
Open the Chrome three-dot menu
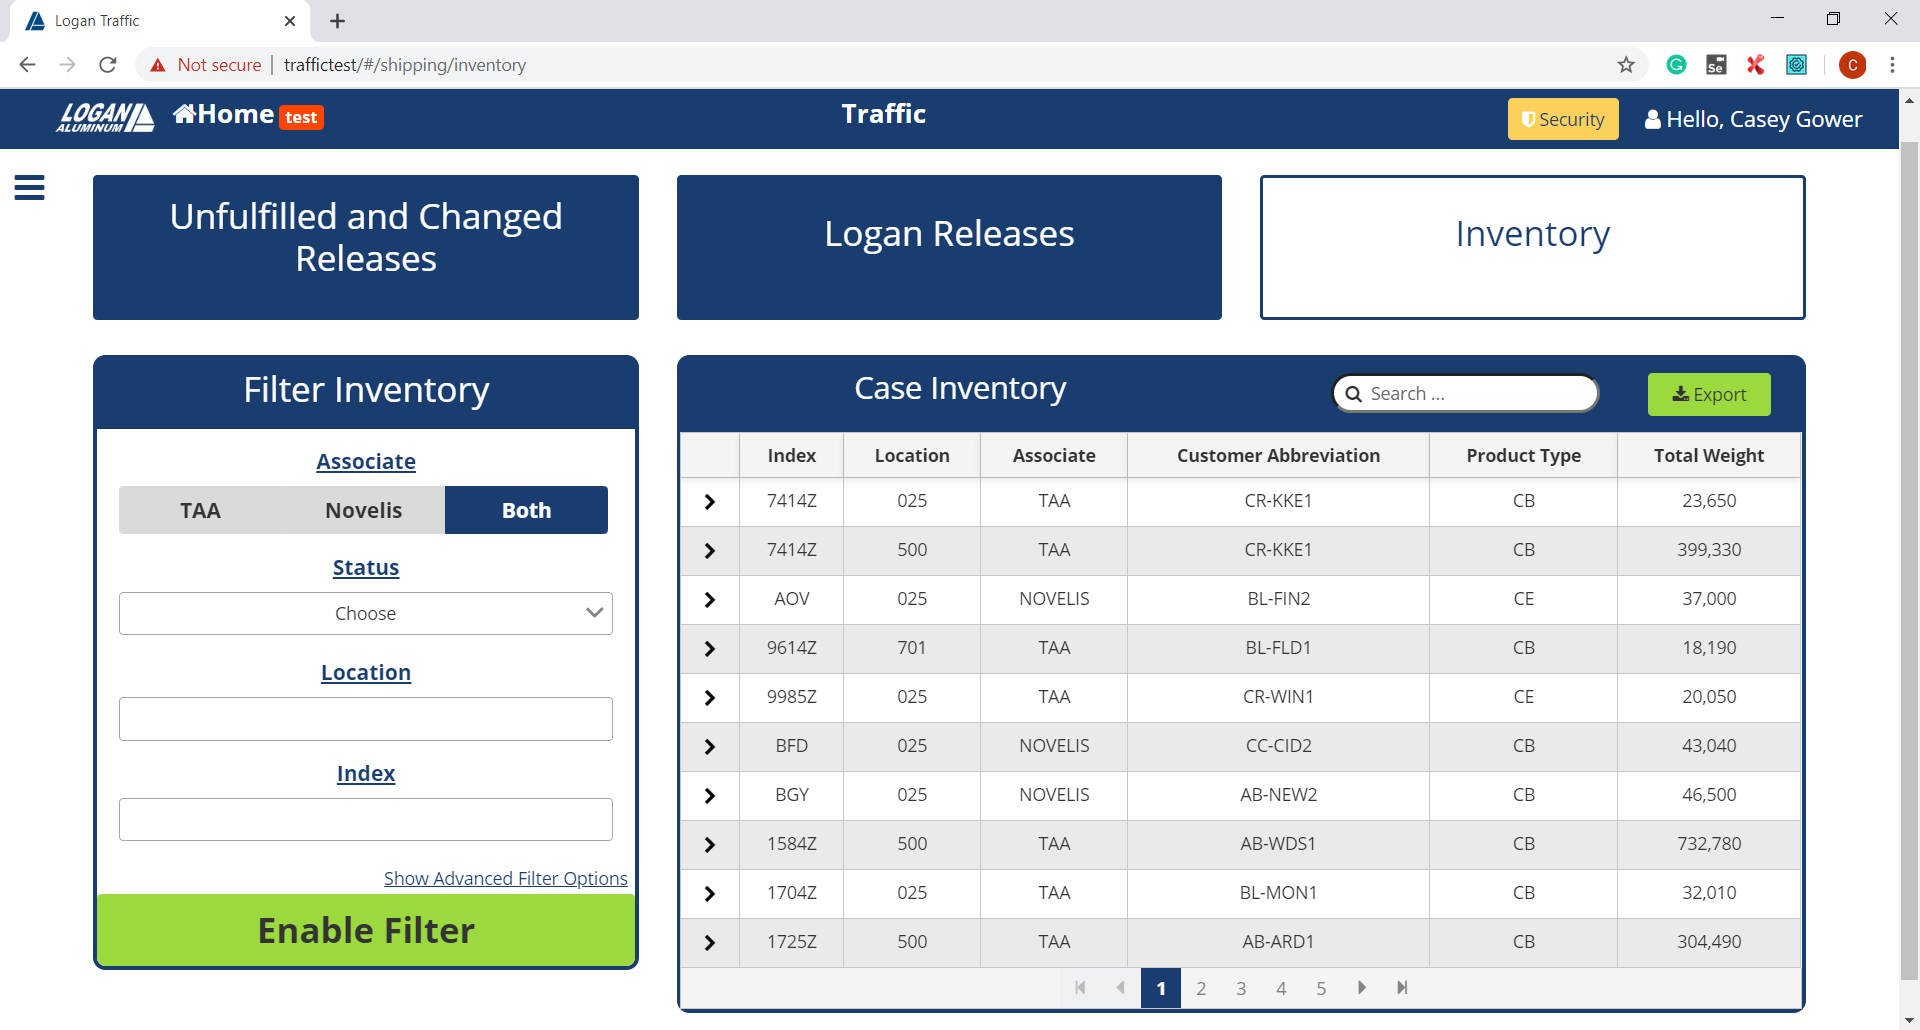click(x=1892, y=65)
